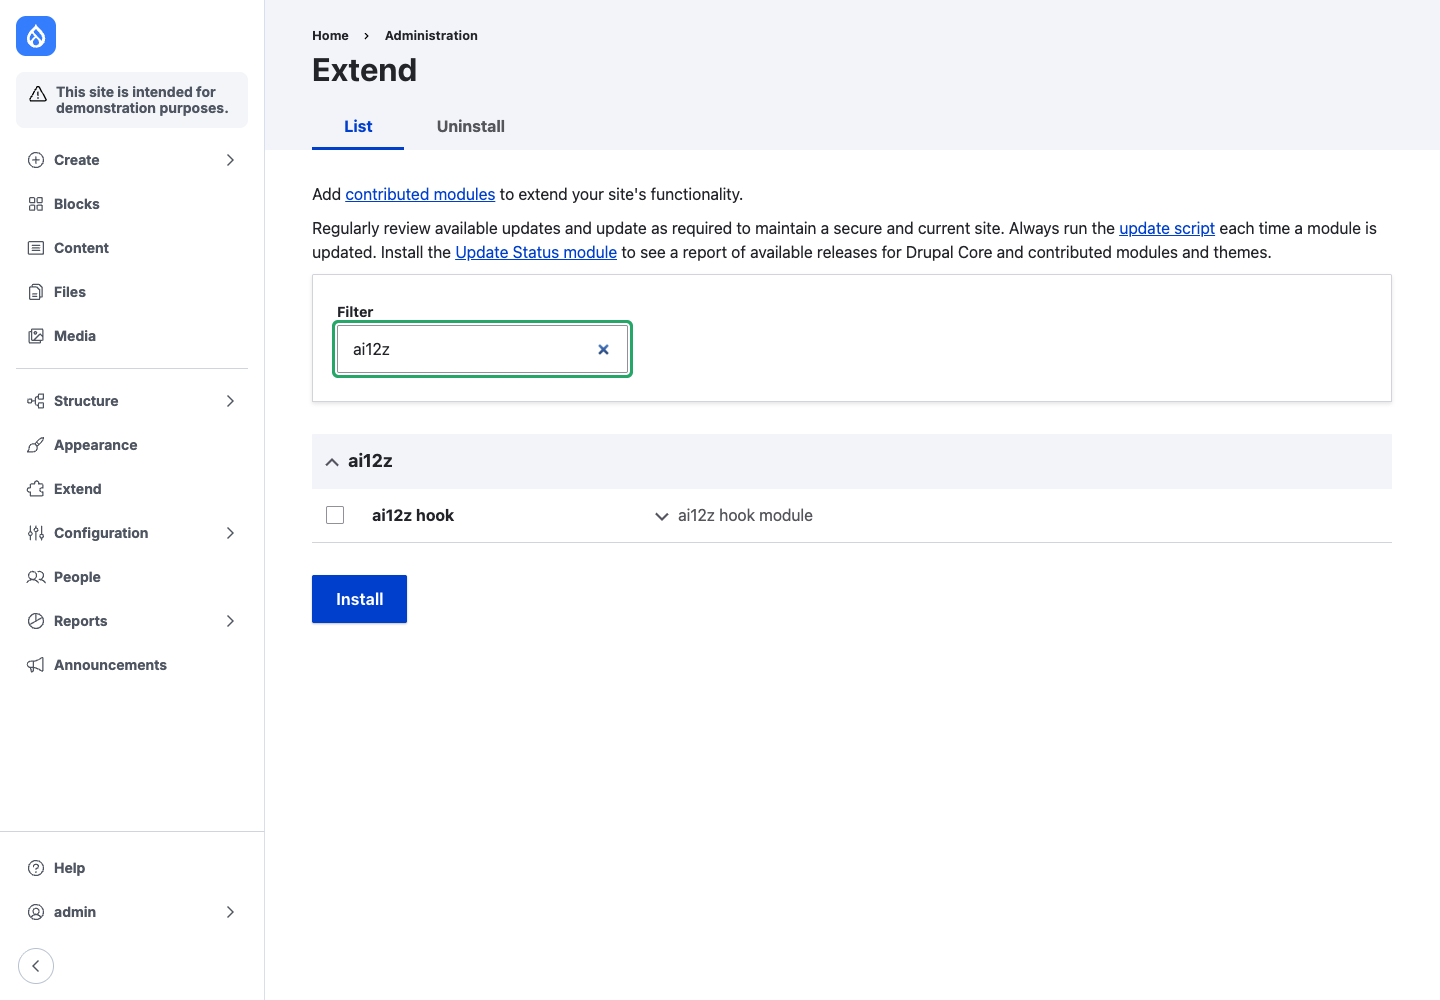Click the Configuration sliders icon

pyautogui.click(x=36, y=533)
